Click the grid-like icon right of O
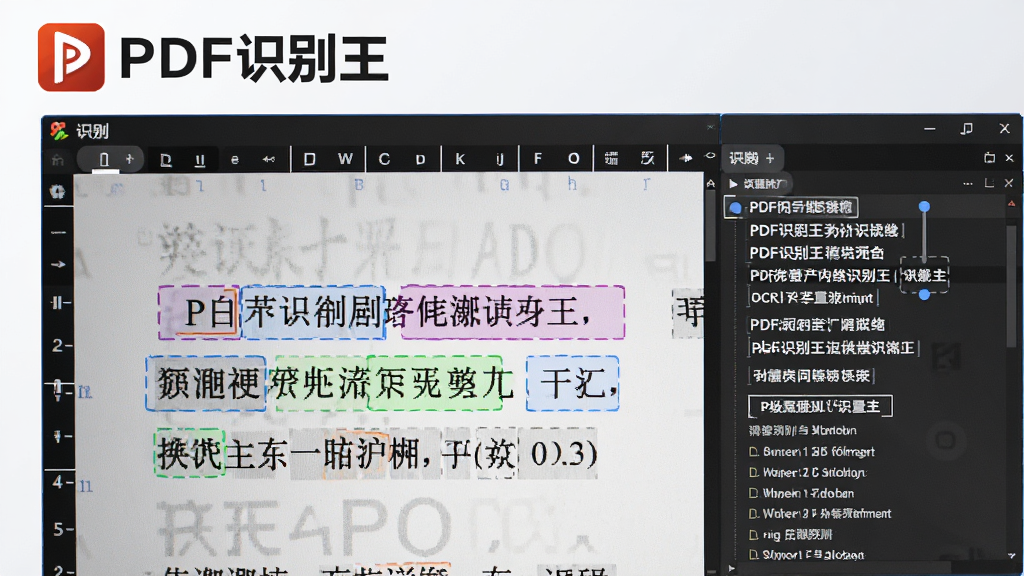 [x=611, y=159]
